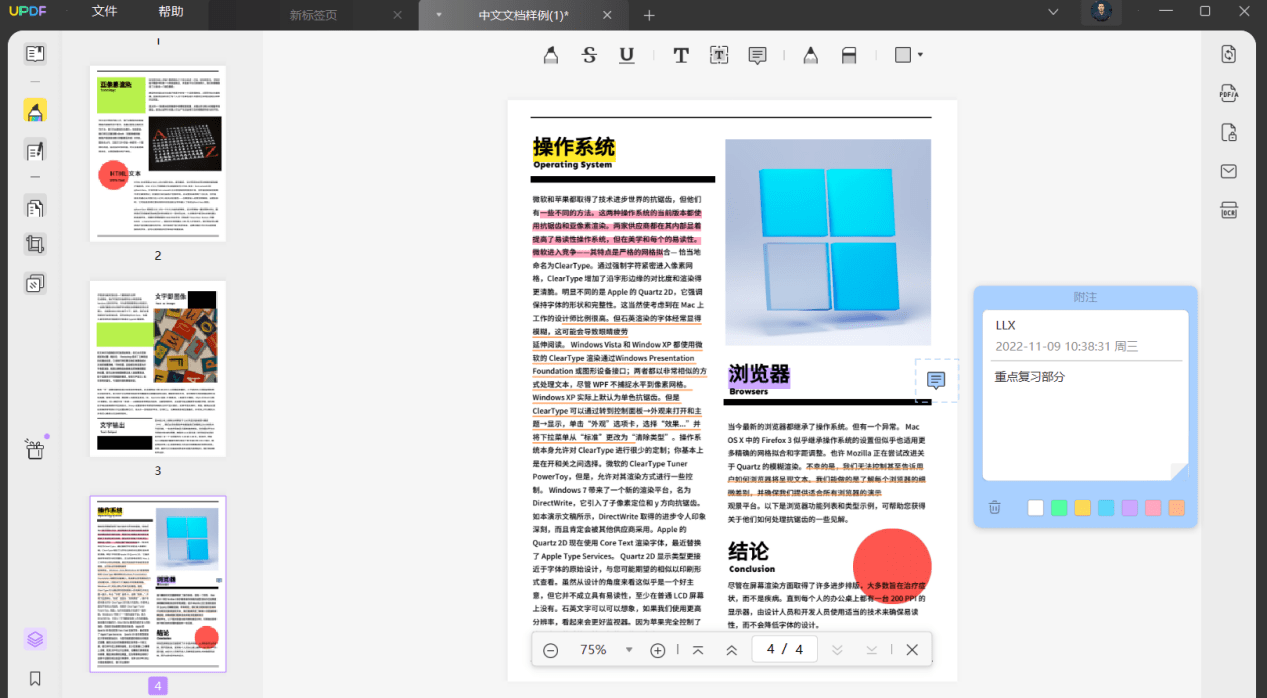Zoom out with minus button
This screenshot has width=1267, height=698.
coord(550,650)
